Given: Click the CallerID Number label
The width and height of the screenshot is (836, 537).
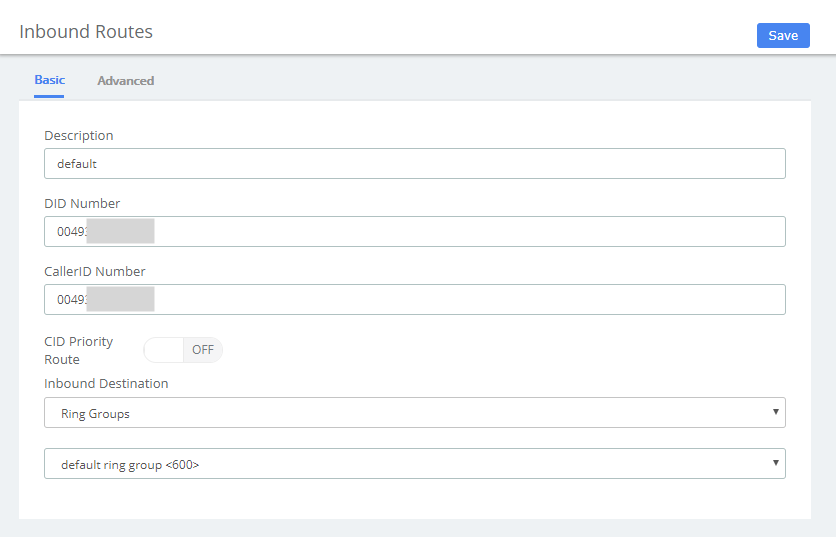Looking at the screenshot, I should point(95,271).
